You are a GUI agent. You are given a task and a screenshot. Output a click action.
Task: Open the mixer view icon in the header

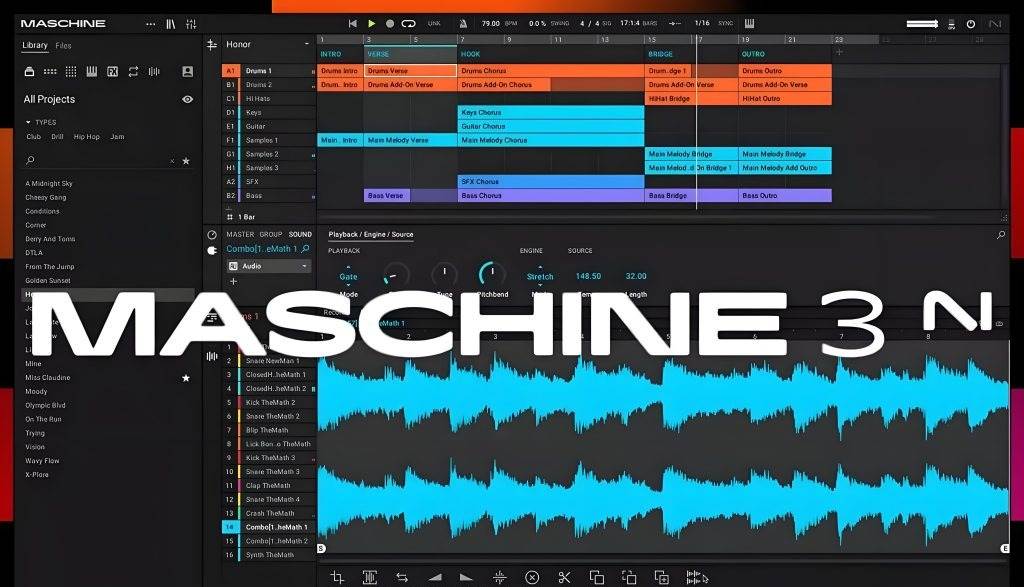click(x=191, y=24)
